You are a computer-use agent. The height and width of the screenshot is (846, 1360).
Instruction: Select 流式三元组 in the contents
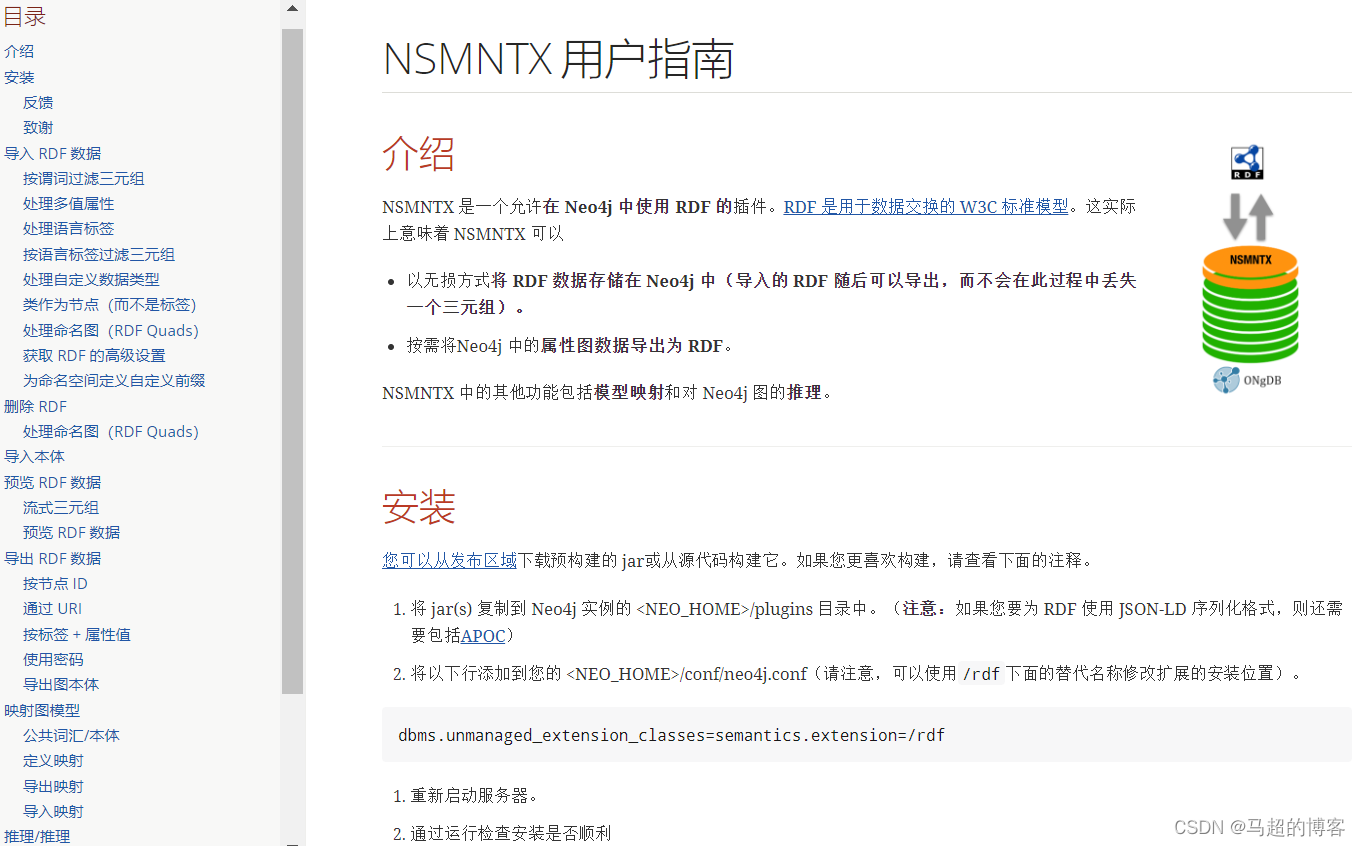[61, 507]
